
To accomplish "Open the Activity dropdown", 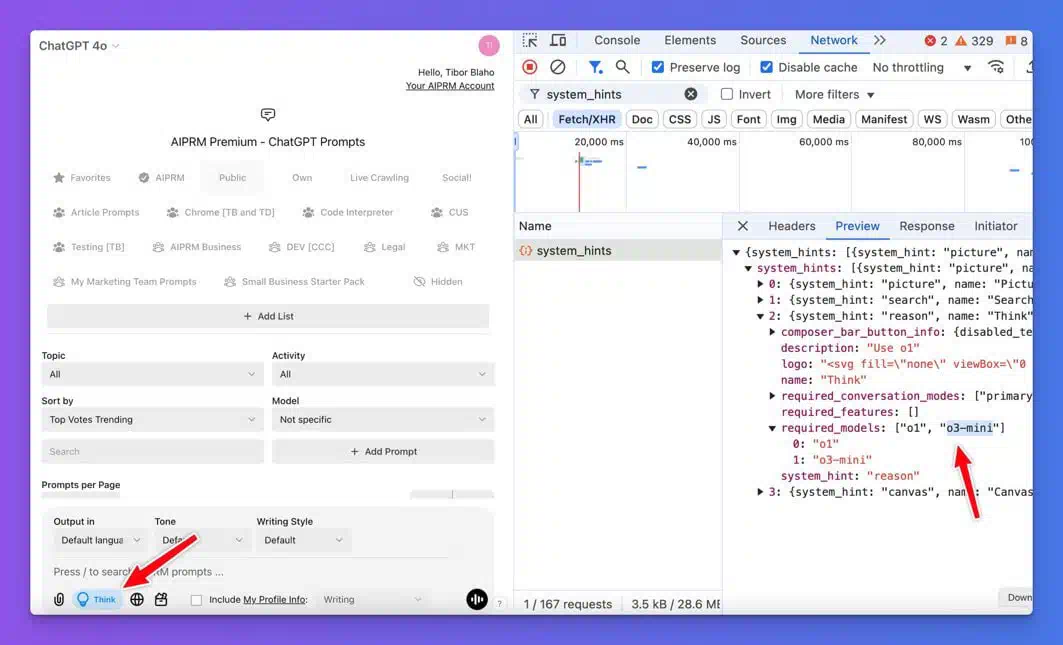I will [383, 374].
